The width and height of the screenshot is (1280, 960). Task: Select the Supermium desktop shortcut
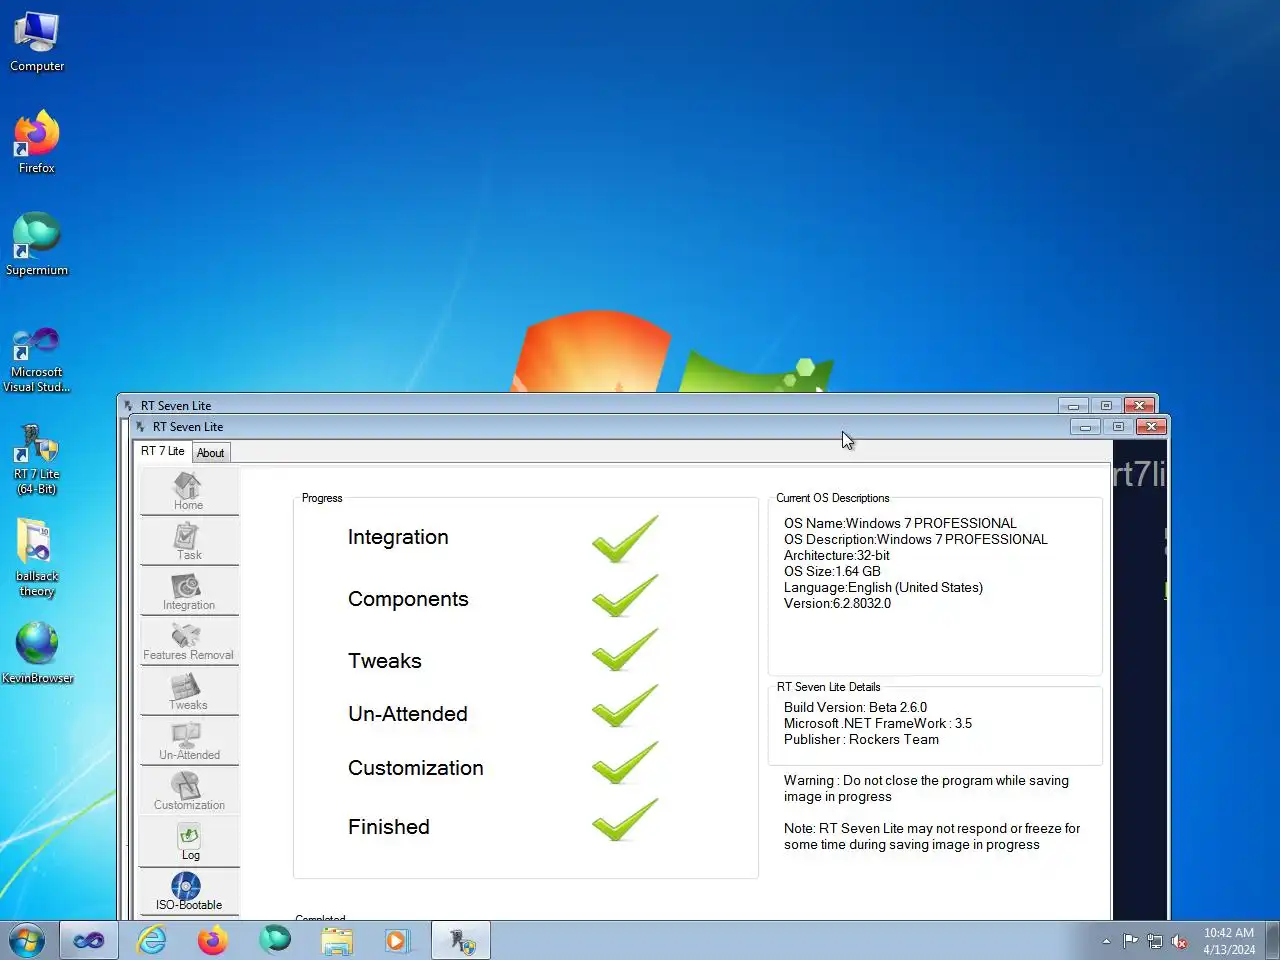click(x=37, y=245)
